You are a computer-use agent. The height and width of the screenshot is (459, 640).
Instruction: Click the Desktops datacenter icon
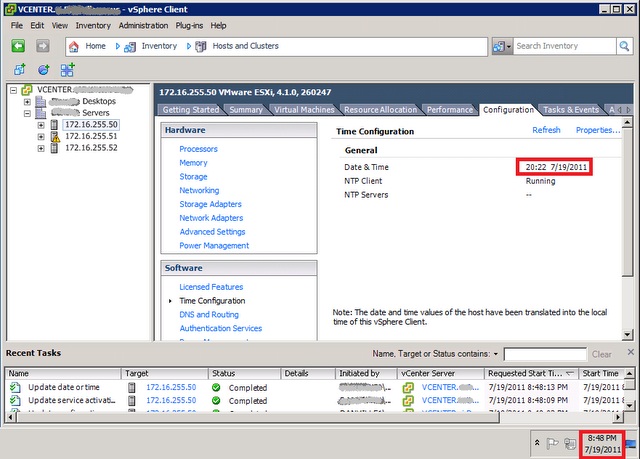(x=40, y=101)
